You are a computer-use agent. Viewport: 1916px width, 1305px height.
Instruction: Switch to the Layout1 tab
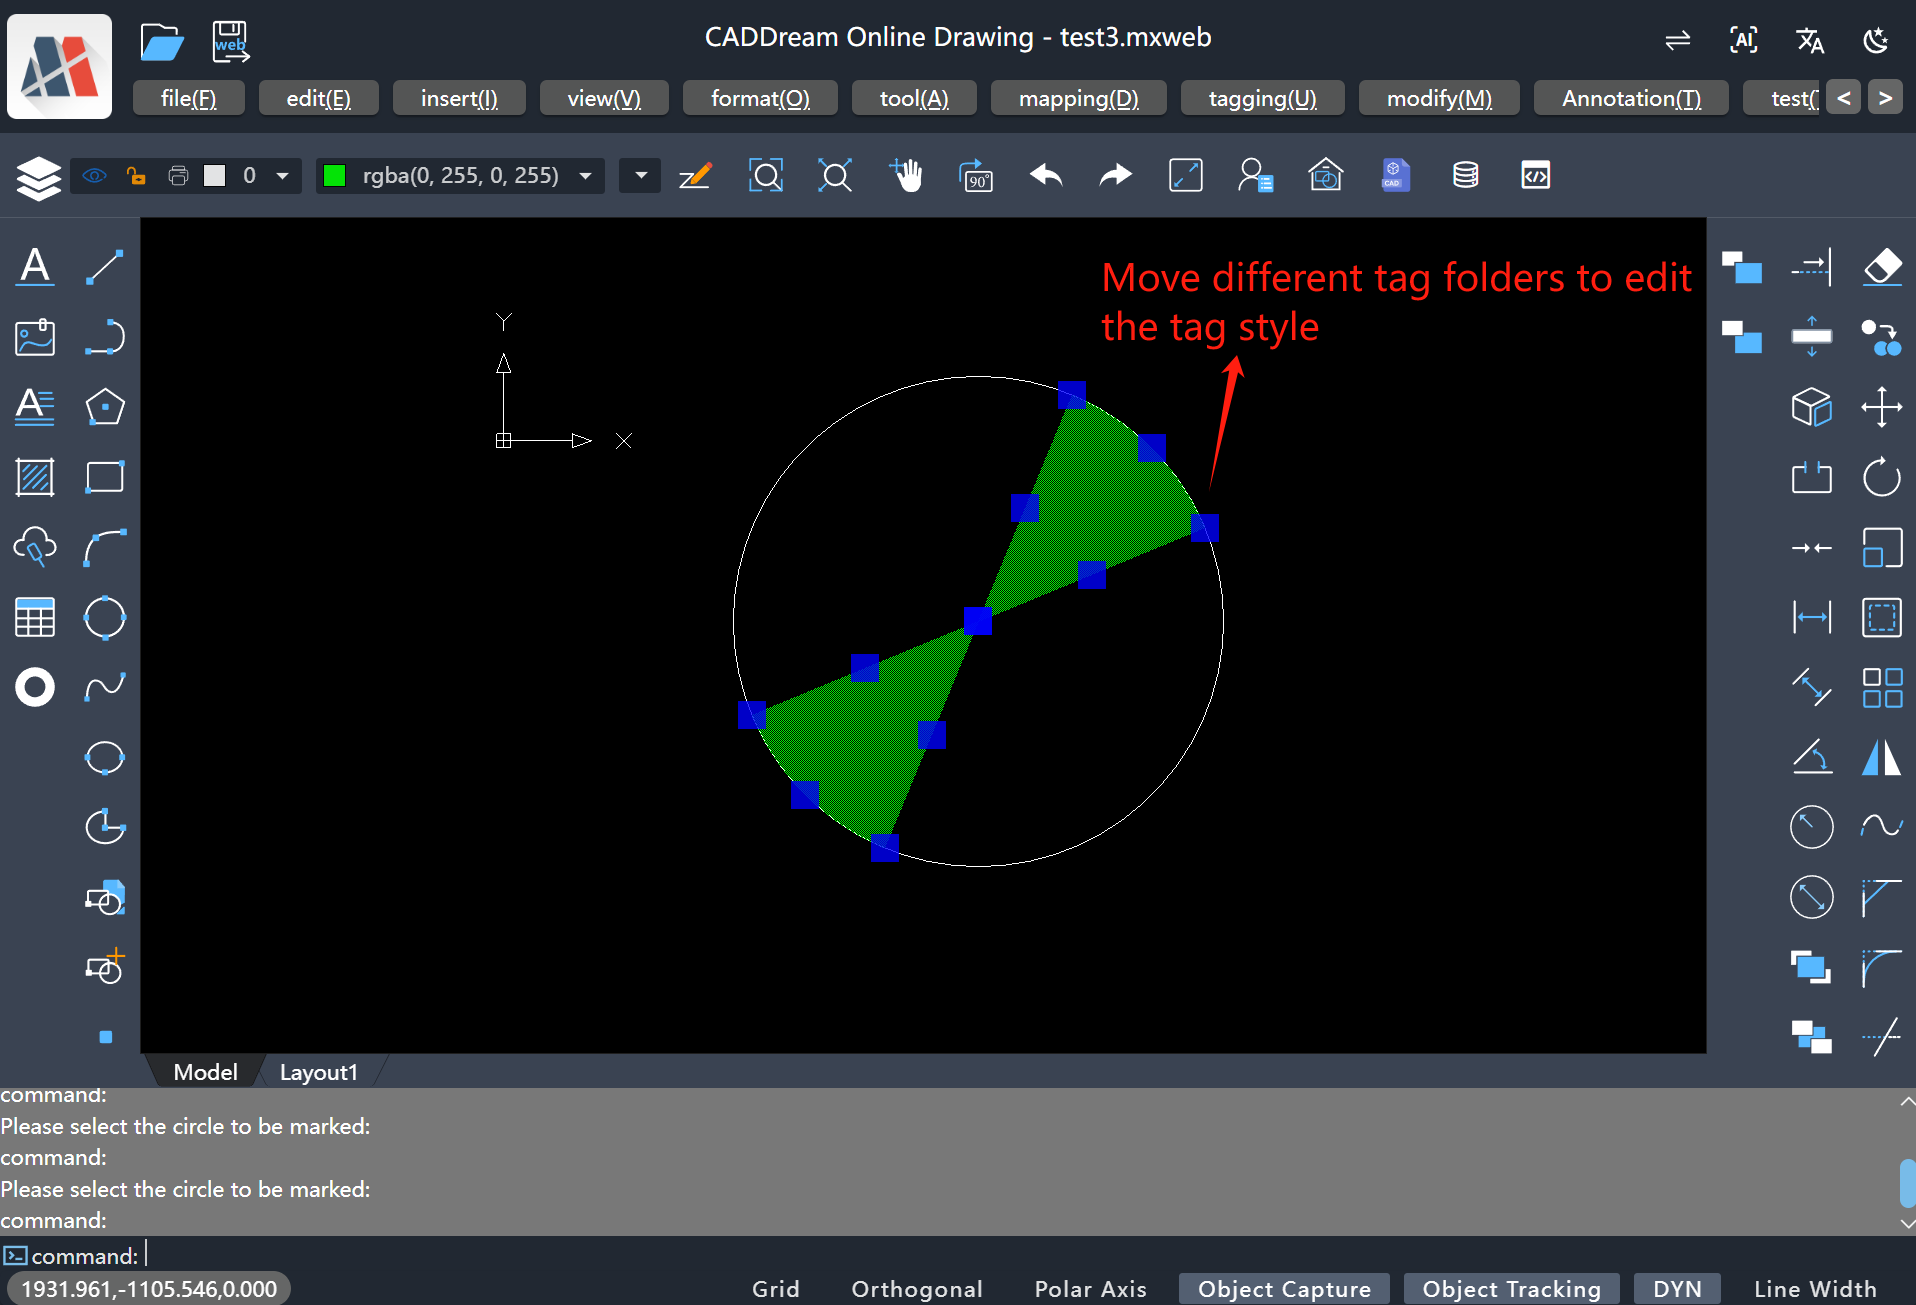click(x=319, y=1072)
